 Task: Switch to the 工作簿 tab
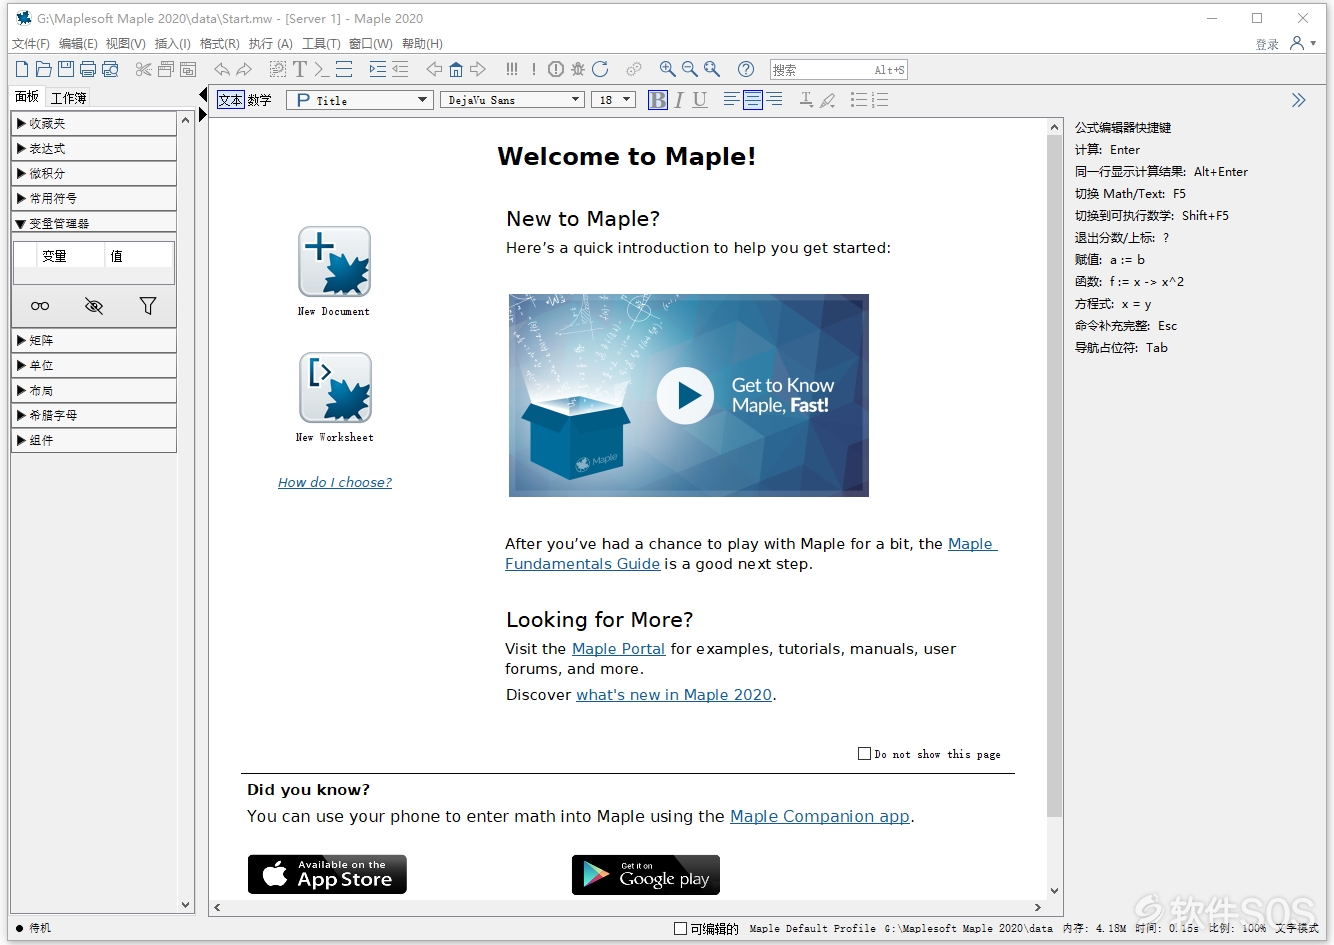69,98
